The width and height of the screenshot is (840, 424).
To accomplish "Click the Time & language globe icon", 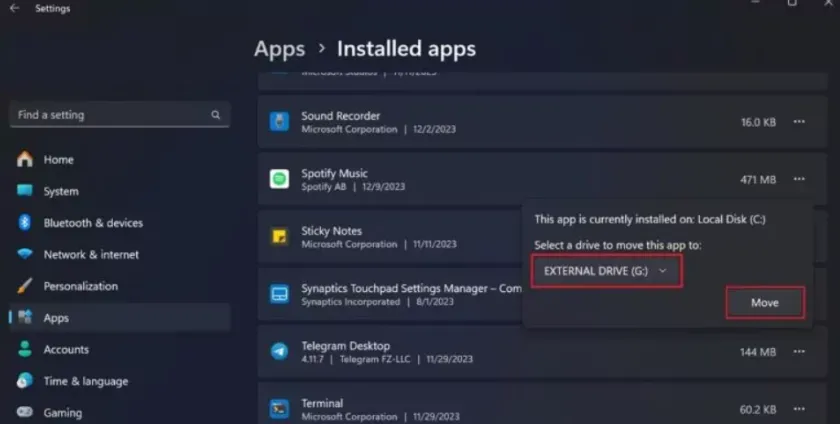I will 25,381.
